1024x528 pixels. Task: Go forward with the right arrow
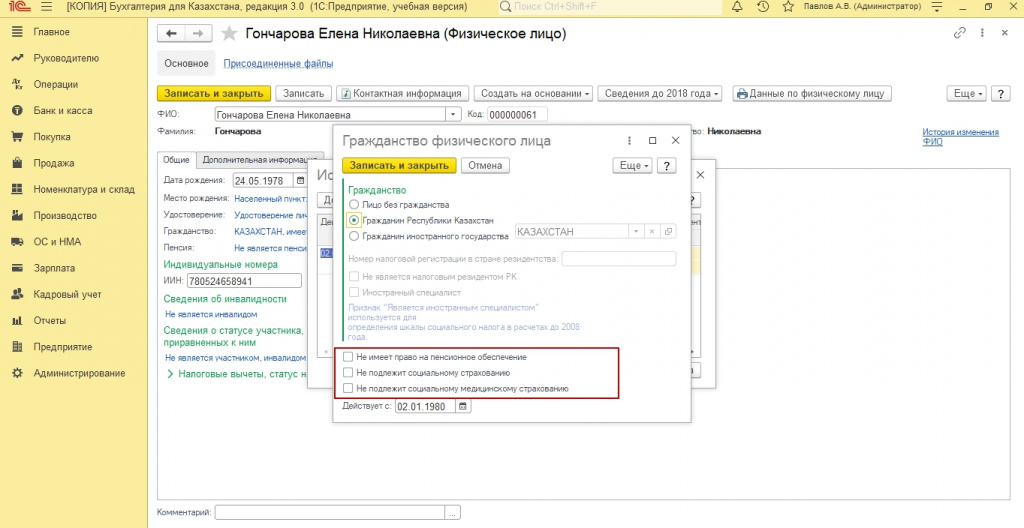[199, 33]
